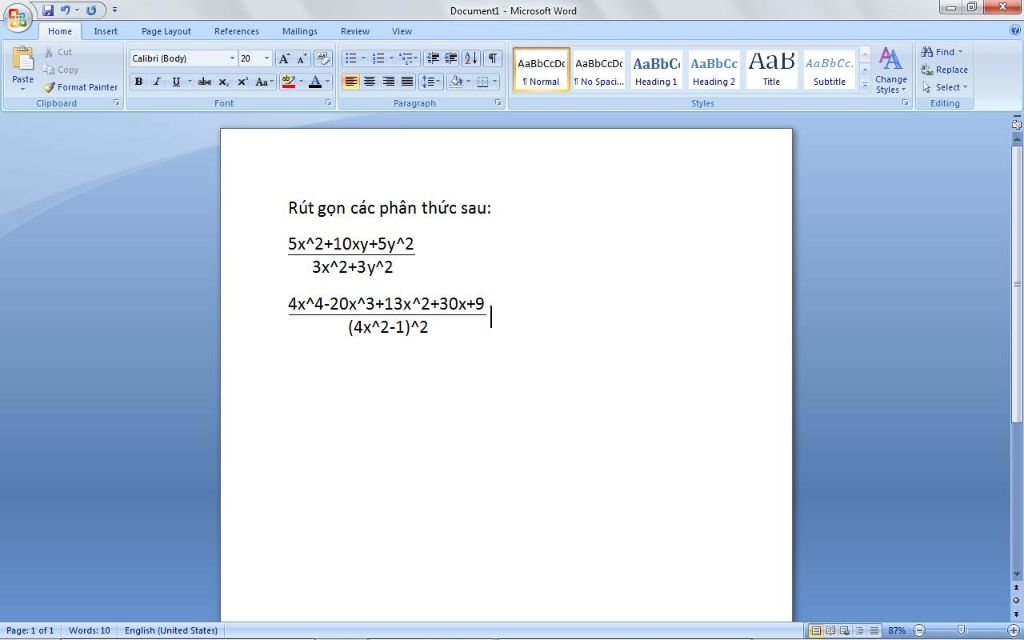Switch to Print Layout view
Screen dimensions: 1024x640
click(816, 631)
